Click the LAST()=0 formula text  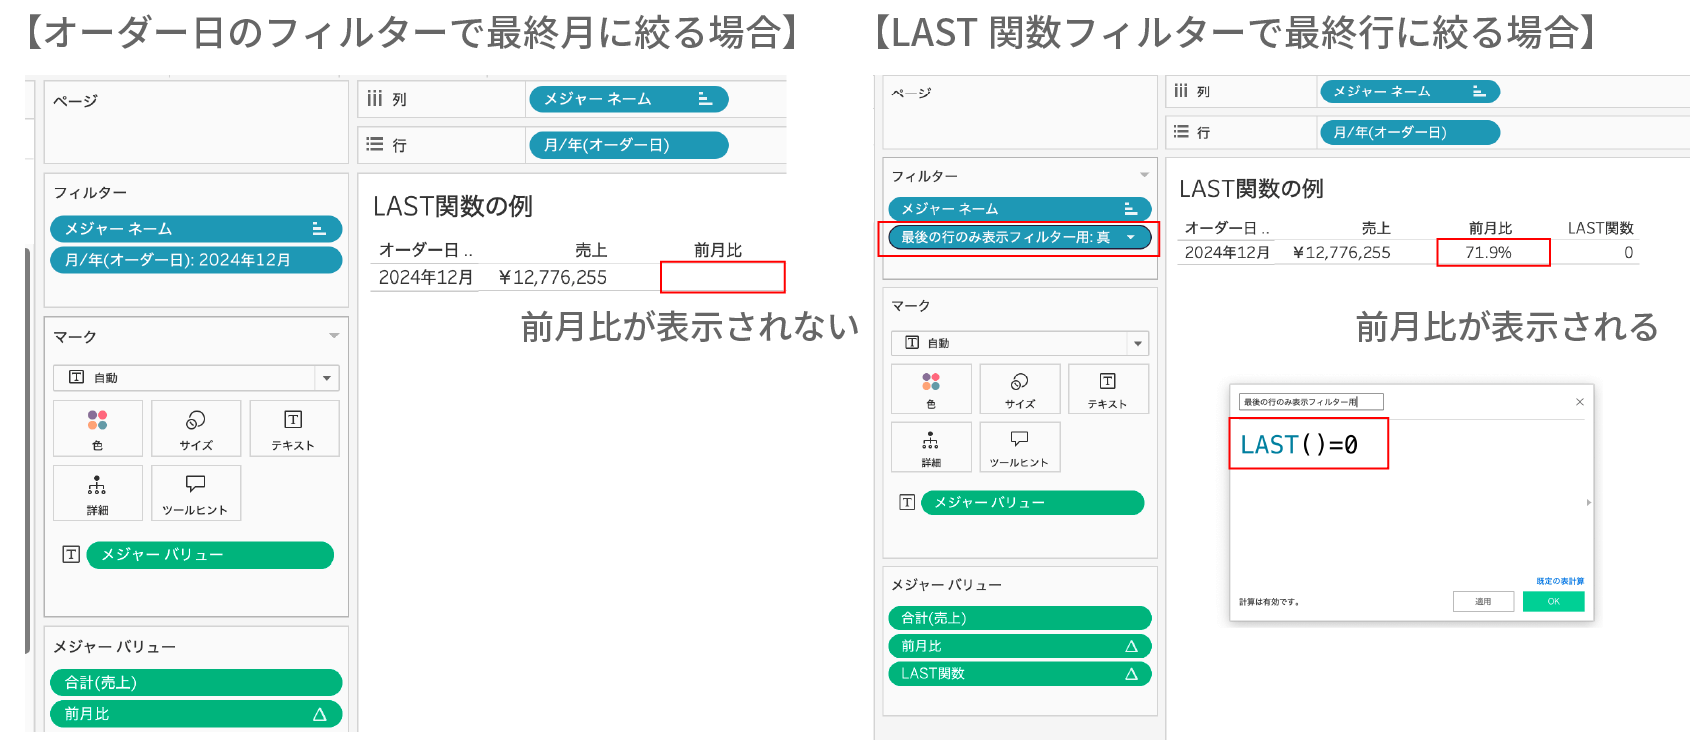(x=1299, y=445)
